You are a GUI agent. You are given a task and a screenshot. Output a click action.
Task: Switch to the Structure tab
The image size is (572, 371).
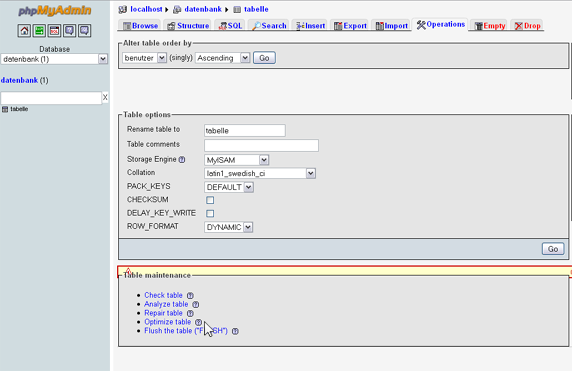click(x=188, y=26)
